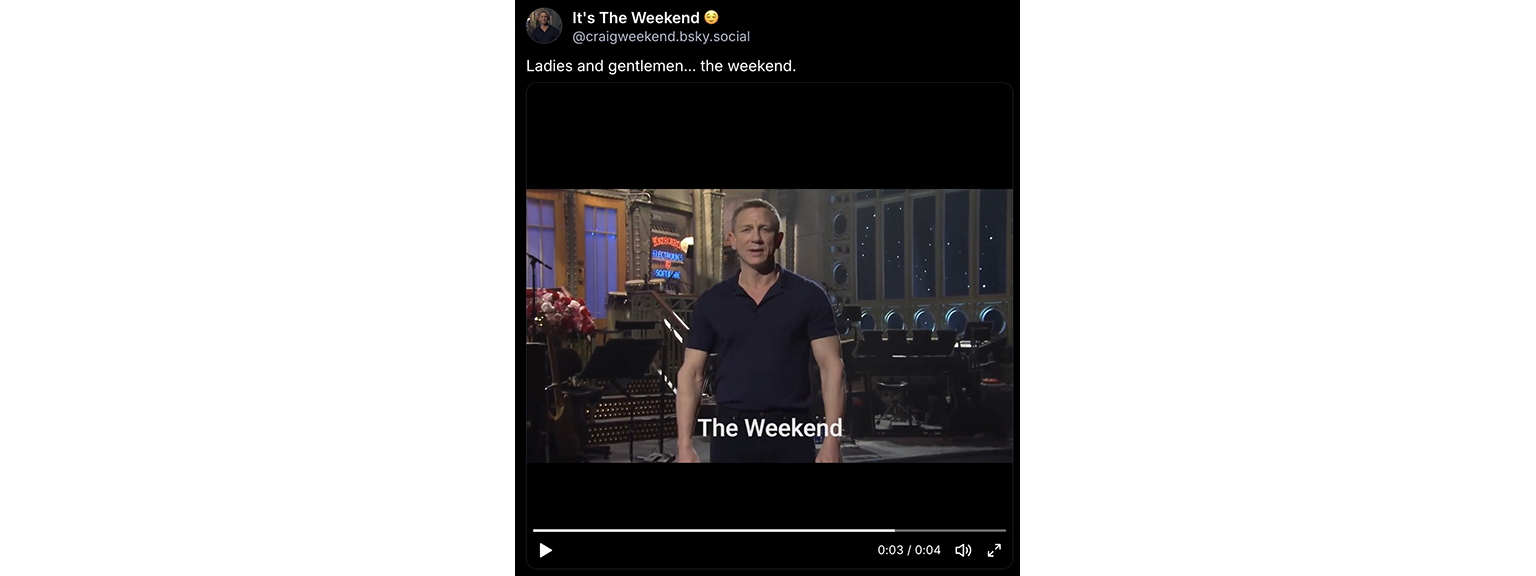The width and height of the screenshot is (1536, 576).
Task: Click the 0:03 / 0:04 time display
Action: coord(909,550)
